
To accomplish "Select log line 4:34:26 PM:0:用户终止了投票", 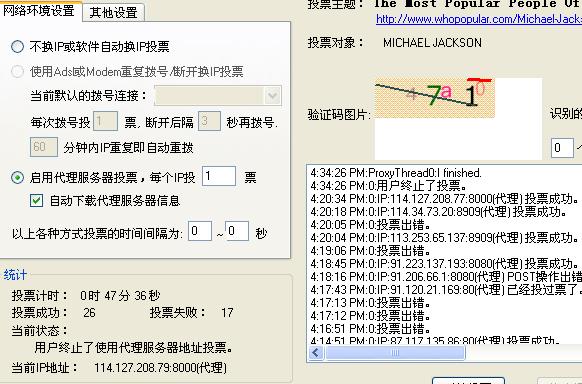I will pyautogui.click(x=389, y=186).
